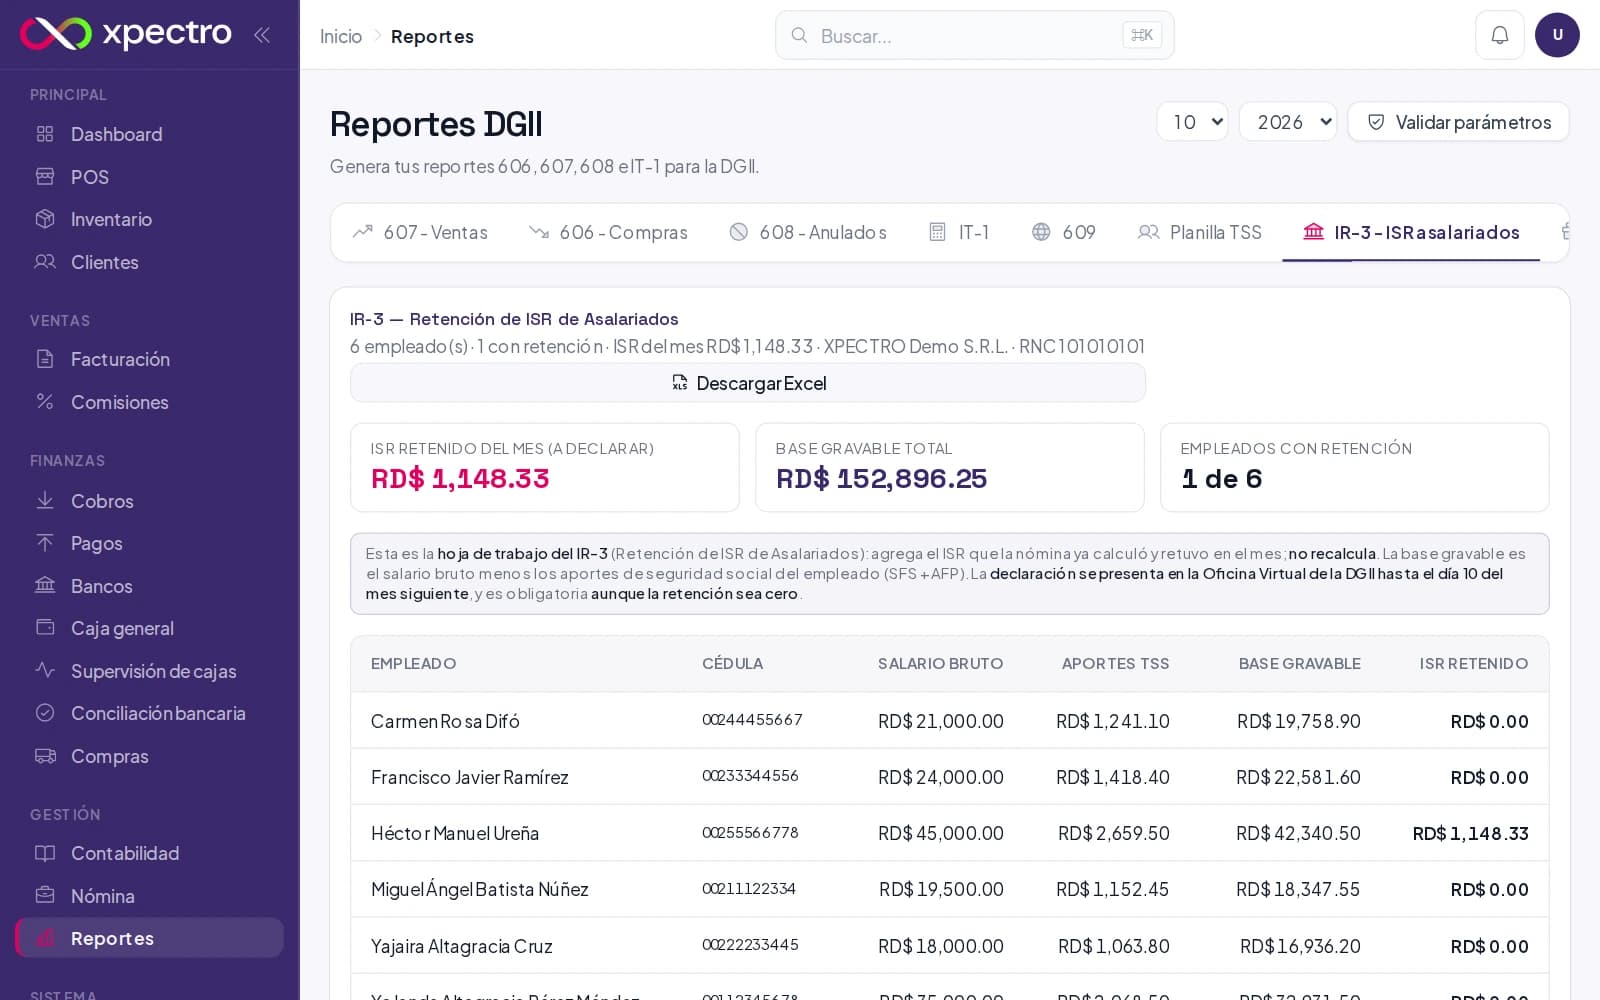Click employee name Héctor Manuel Ureña
The height and width of the screenshot is (1000, 1600).
coord(455,833)
